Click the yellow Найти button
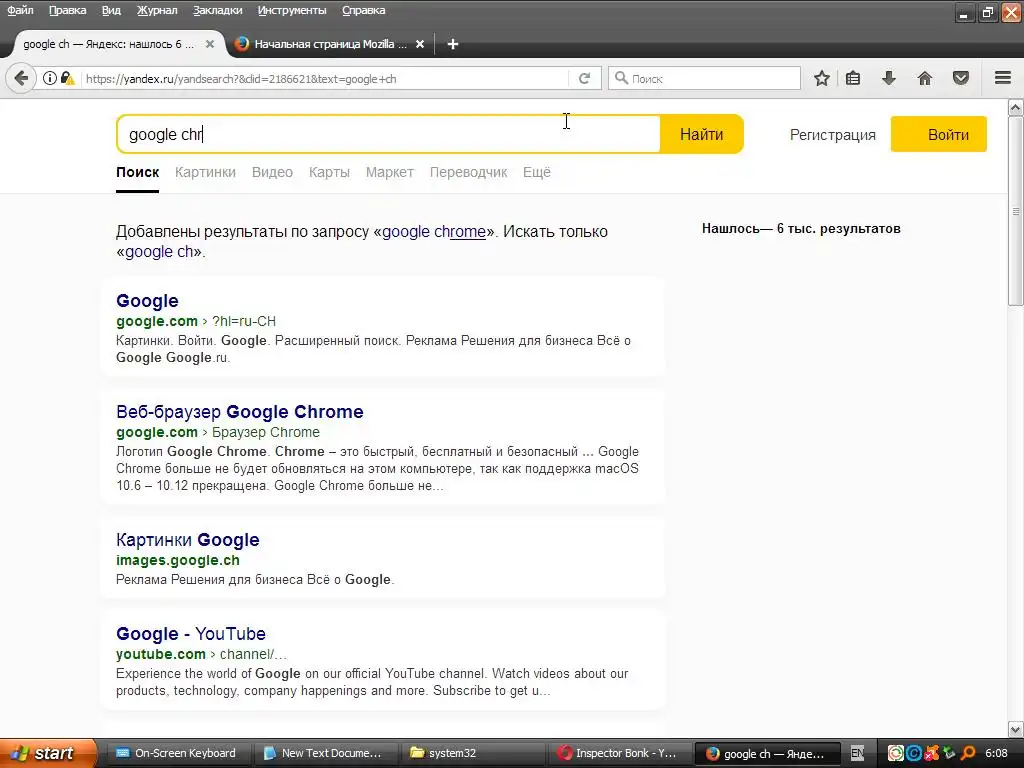This screenshot has height=768, width=1024. coord(701,134)
